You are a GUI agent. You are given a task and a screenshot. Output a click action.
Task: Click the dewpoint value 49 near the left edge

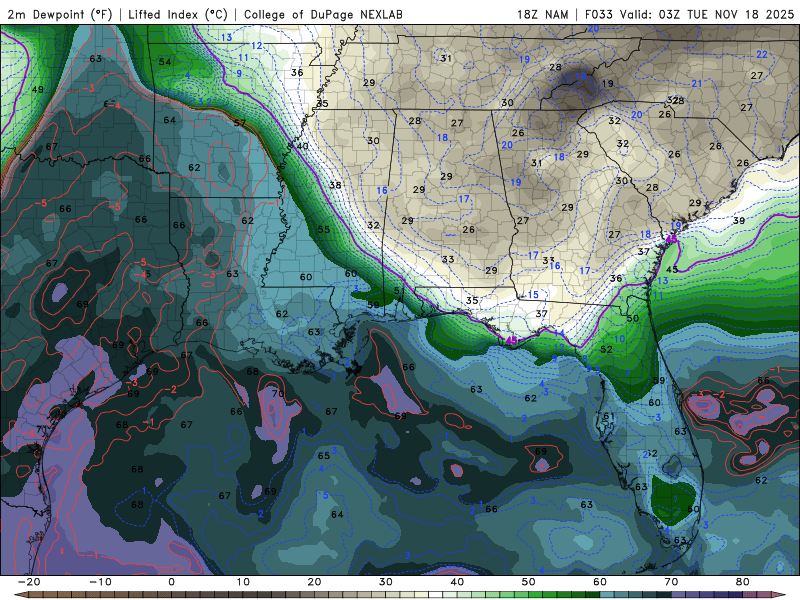[37, 89]
